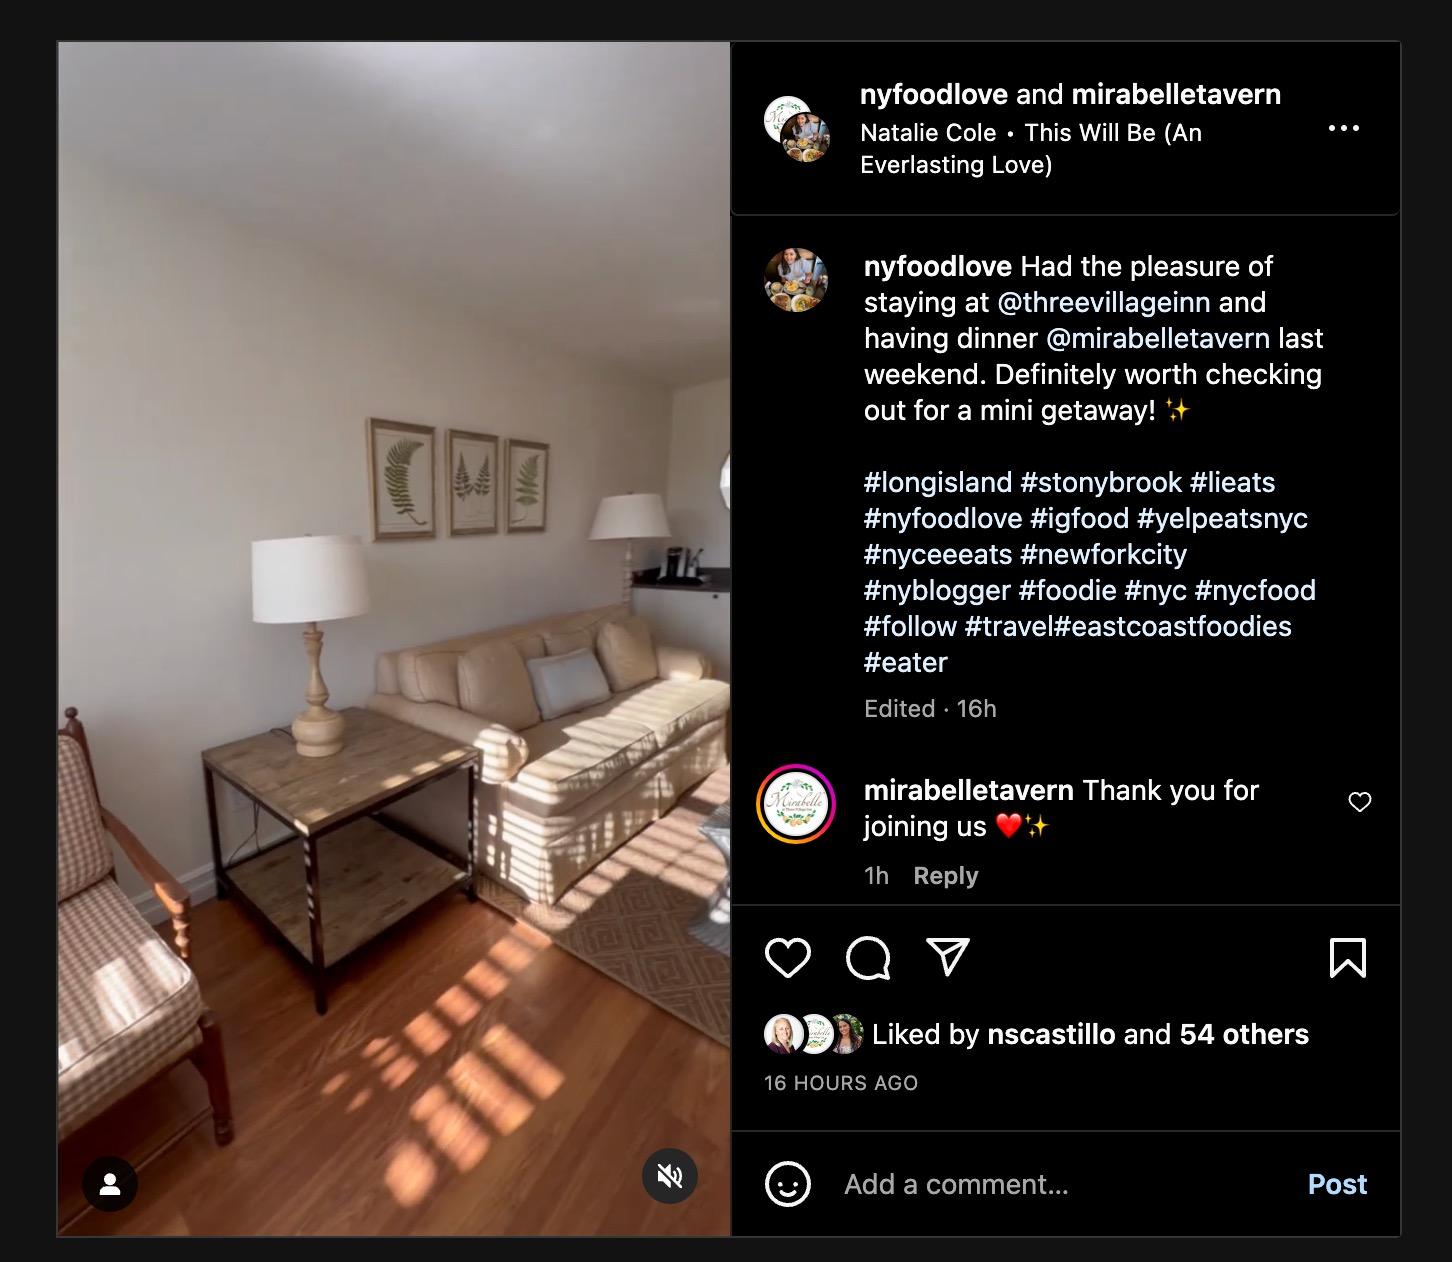Open mirabelletavern's story avatar ring

tap(796, 803)
